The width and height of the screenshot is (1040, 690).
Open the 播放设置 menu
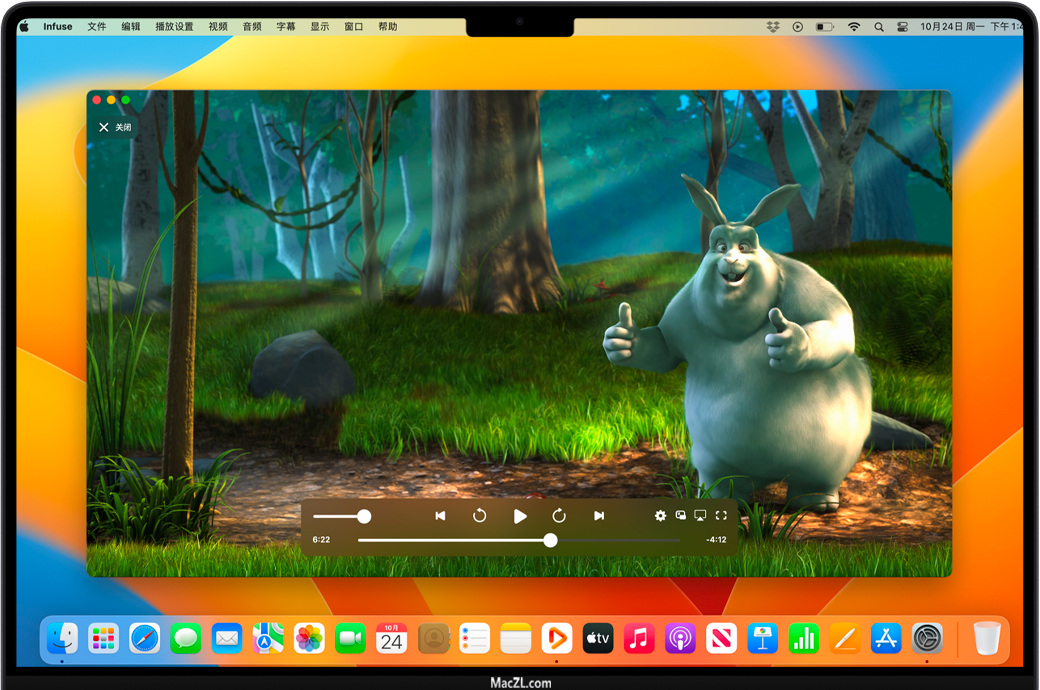pos(174,27)
